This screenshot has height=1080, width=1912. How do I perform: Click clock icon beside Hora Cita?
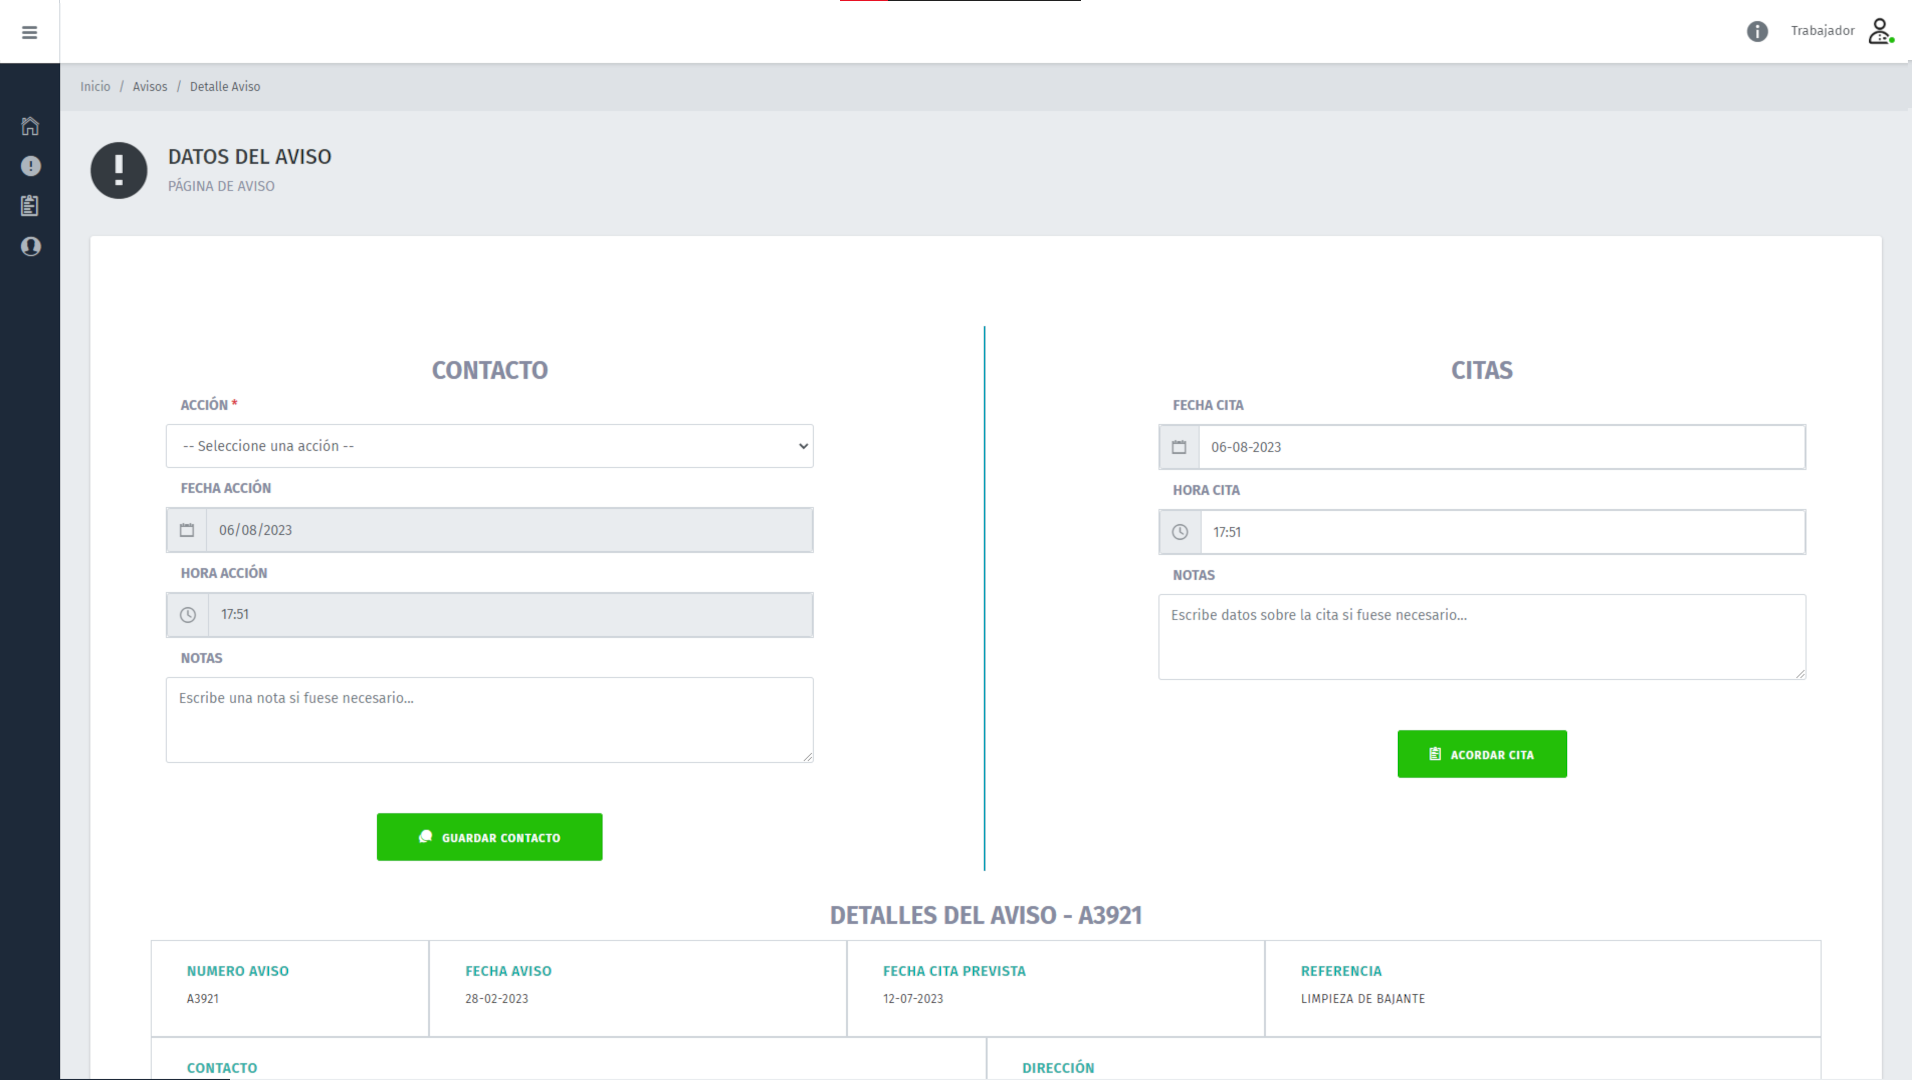click(x=1180, y=532)
